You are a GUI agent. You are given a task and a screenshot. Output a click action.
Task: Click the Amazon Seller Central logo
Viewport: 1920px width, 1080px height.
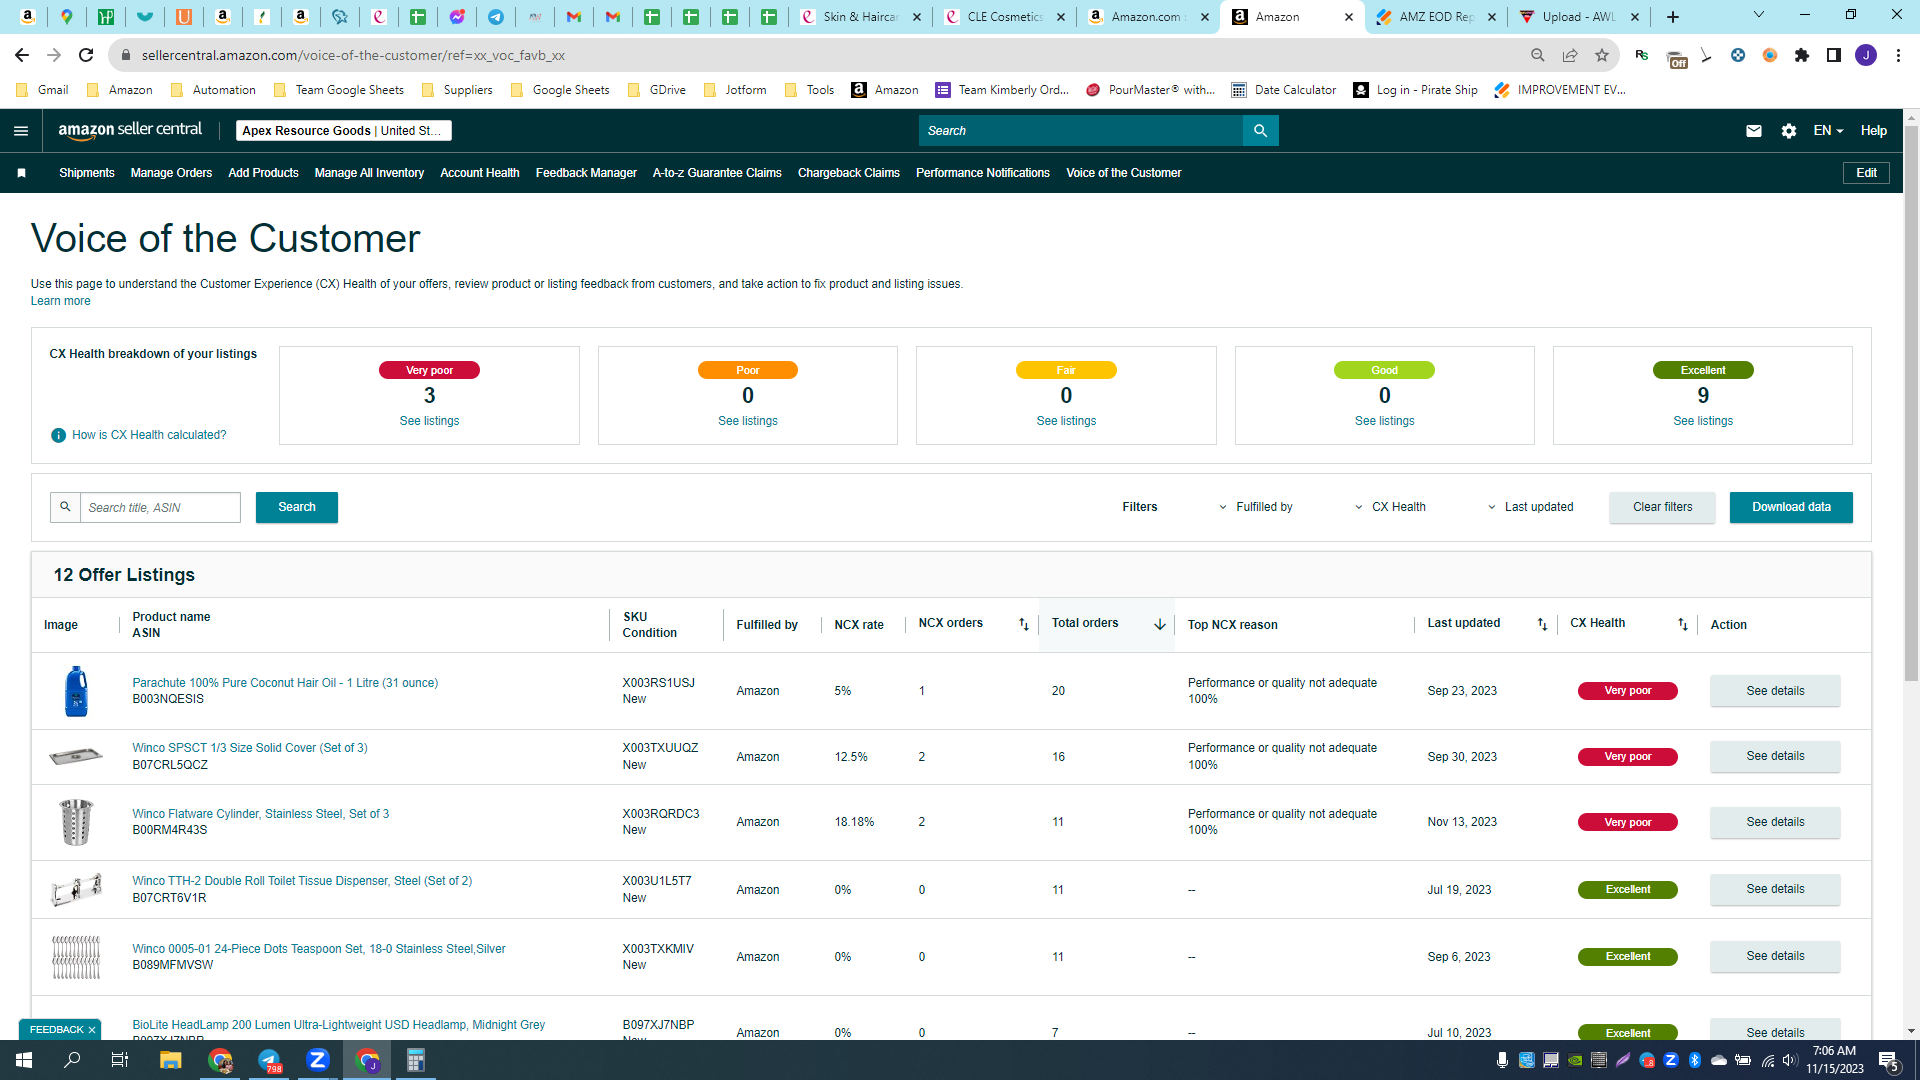[130, 130]
